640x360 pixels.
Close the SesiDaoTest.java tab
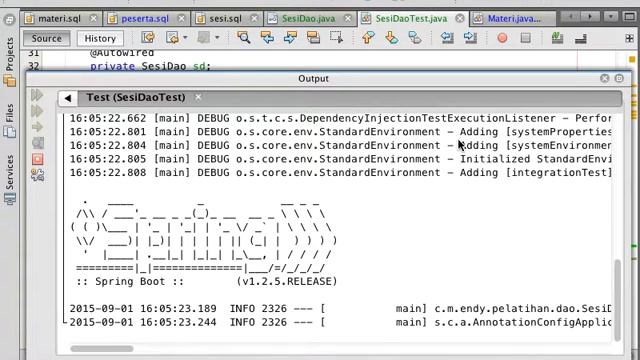pyautogui.click(x=460, y=19)
